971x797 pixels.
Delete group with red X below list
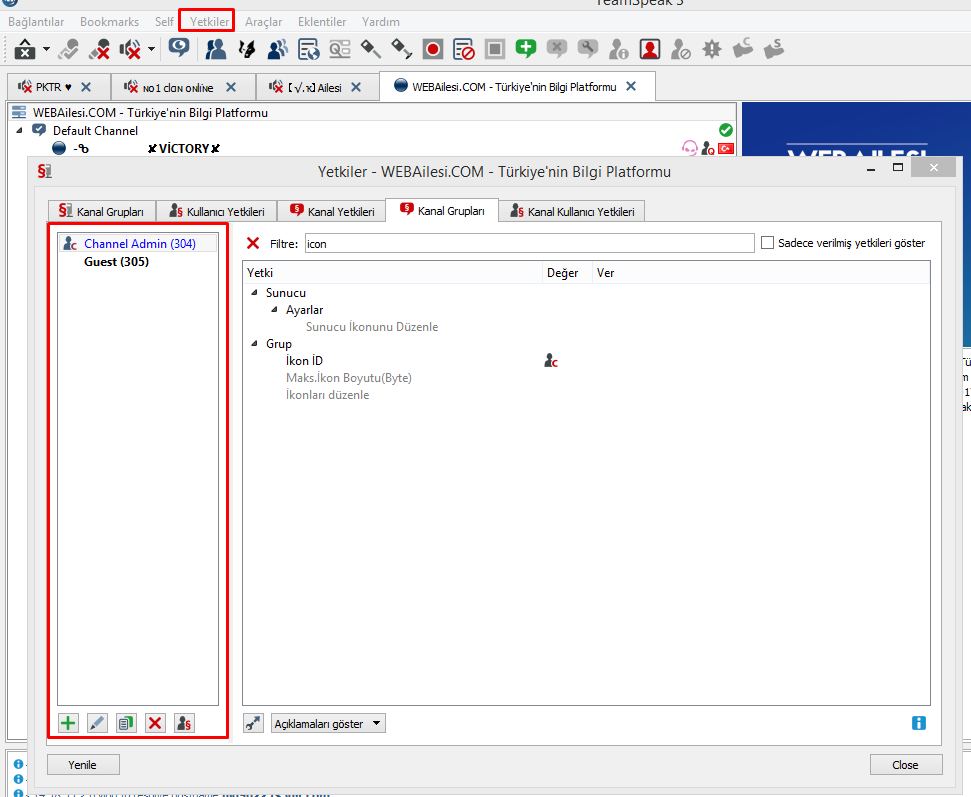click(155, 723)
